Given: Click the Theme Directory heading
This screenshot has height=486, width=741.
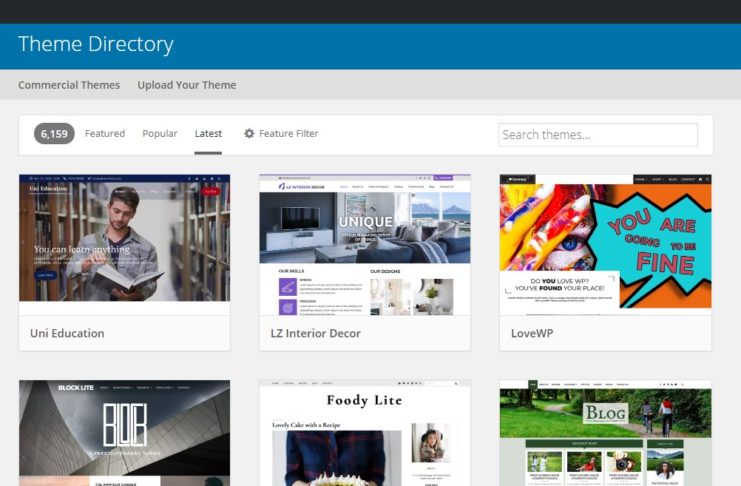Looking at the screenshot, I should (96, 44).
